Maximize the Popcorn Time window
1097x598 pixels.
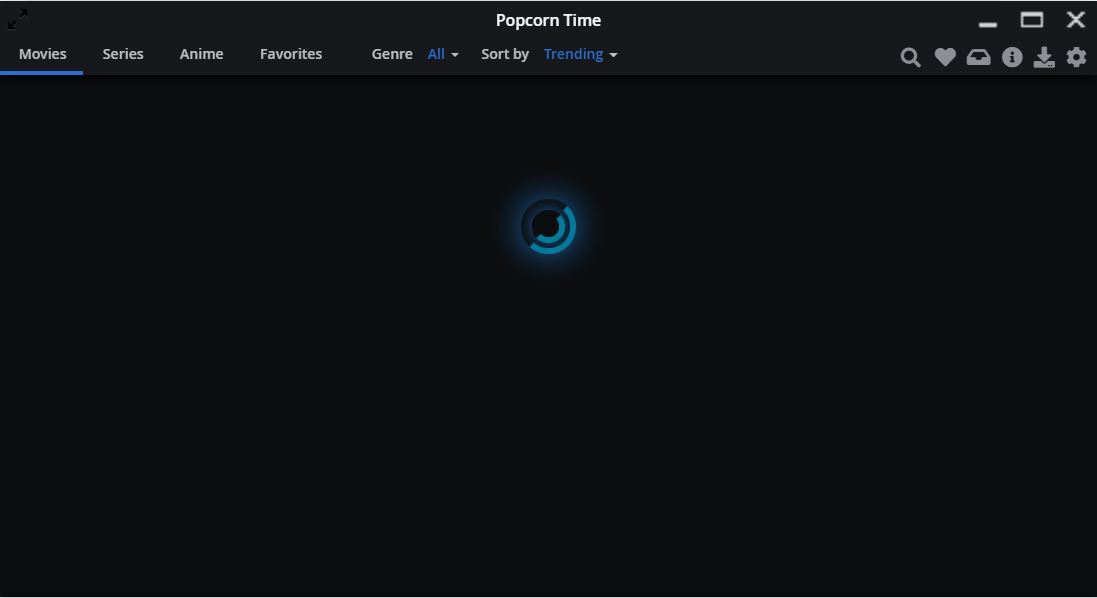(1031, 19)
